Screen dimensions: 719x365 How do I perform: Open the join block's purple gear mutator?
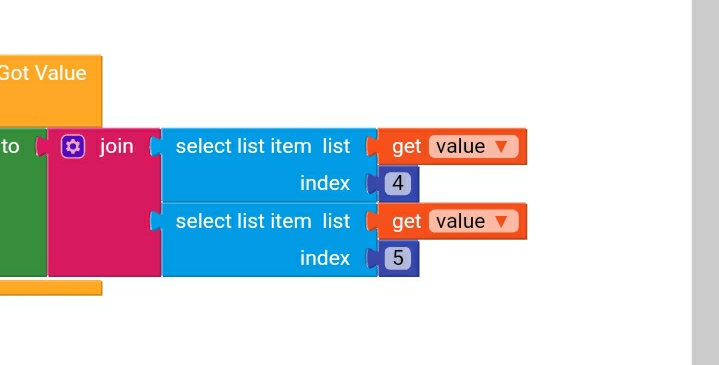click(73, 147)
